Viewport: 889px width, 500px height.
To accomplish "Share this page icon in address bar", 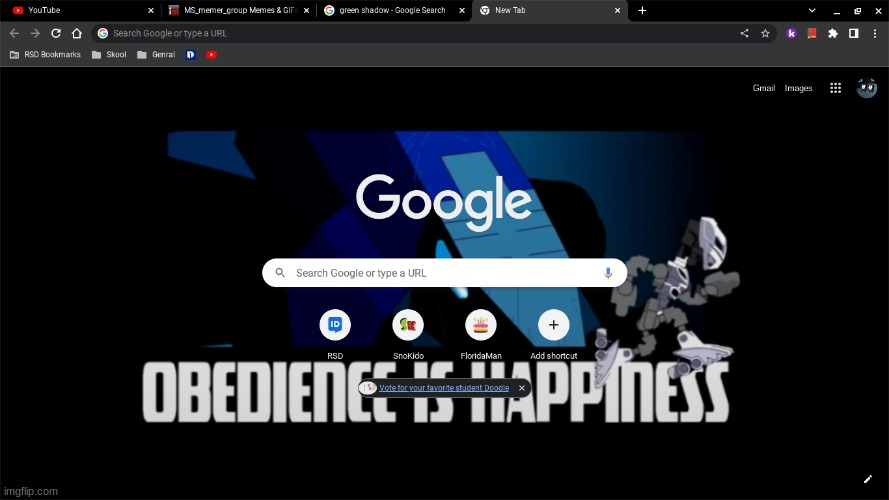I will (x=744, y=33).
